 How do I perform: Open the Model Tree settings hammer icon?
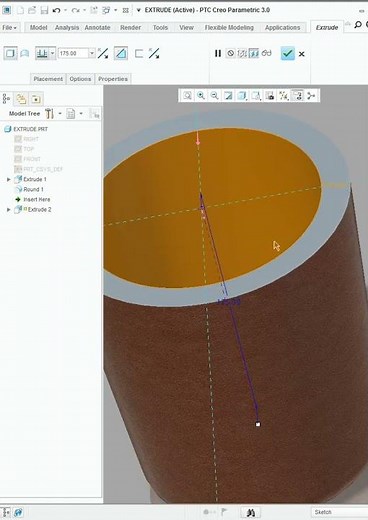pyautogui.click(x=49, y=114)
